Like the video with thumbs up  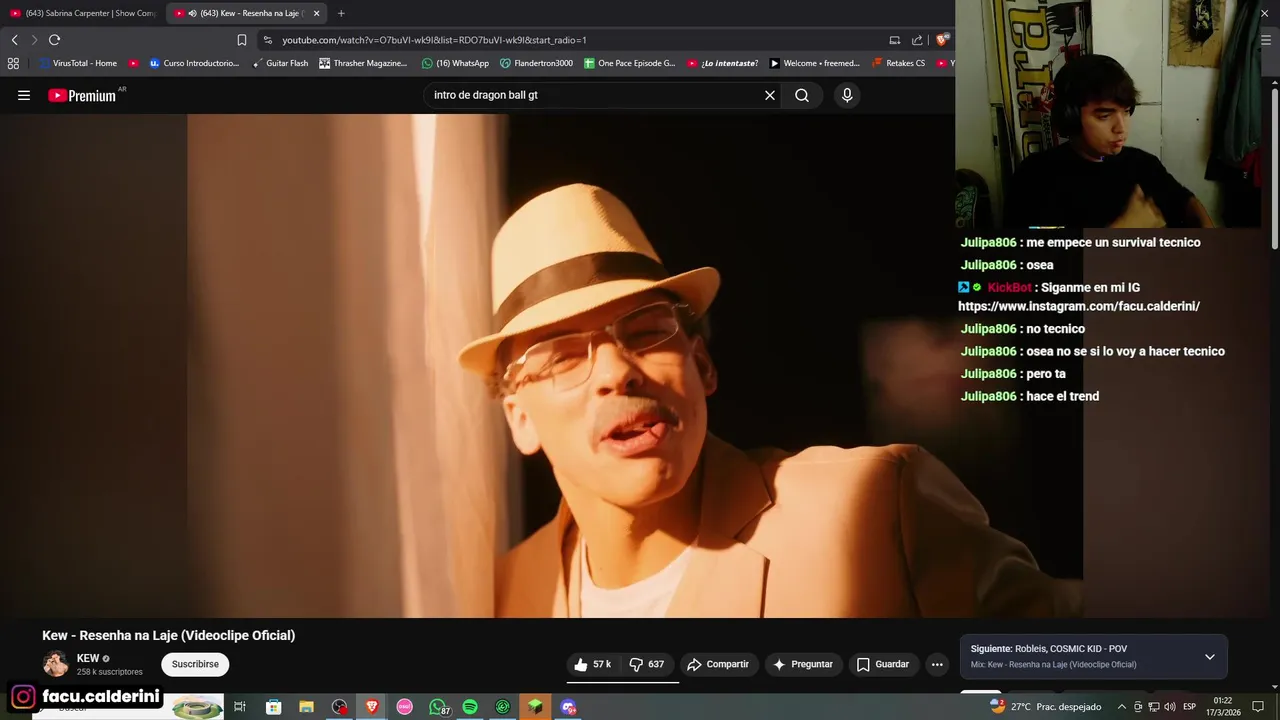[x=593, y=664]
